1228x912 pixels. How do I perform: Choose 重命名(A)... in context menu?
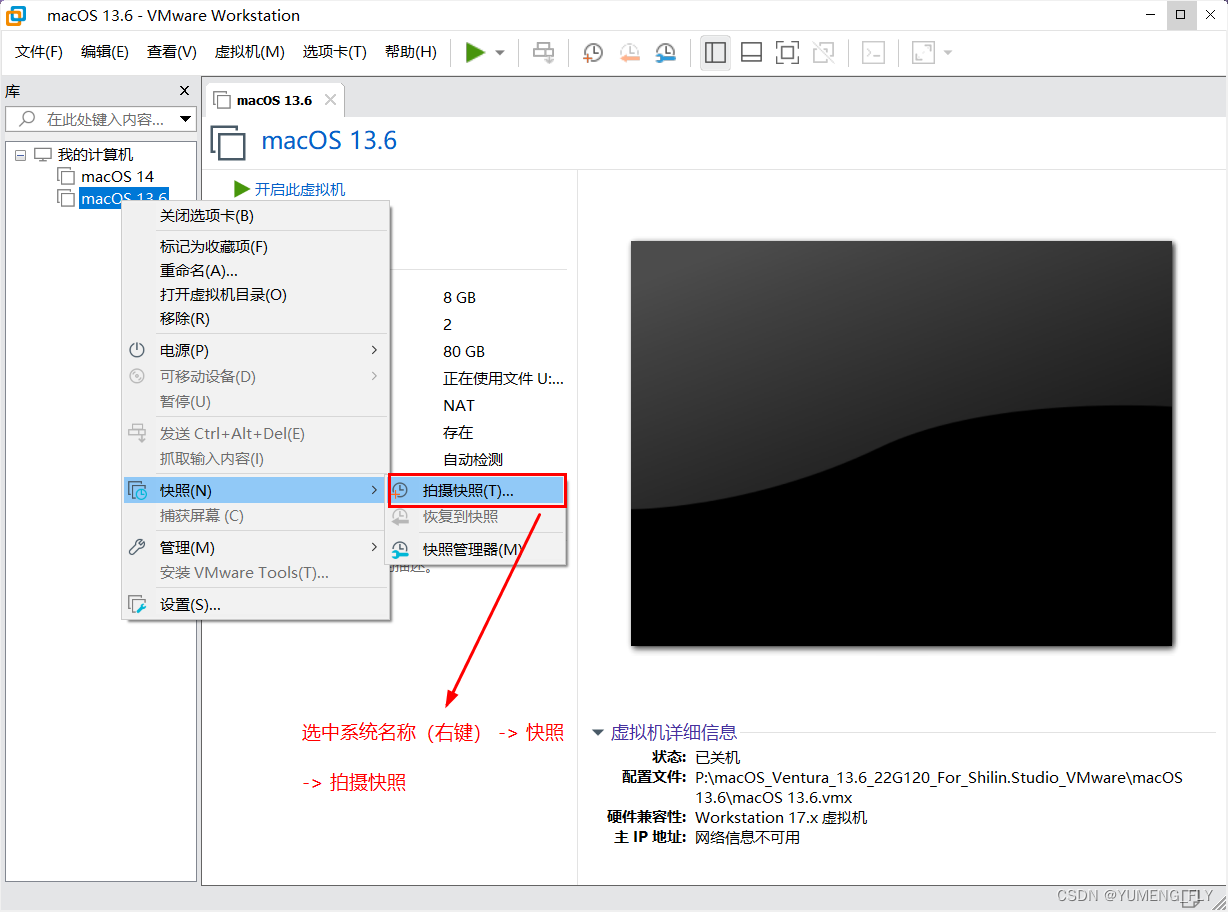(x=255, y=270)
